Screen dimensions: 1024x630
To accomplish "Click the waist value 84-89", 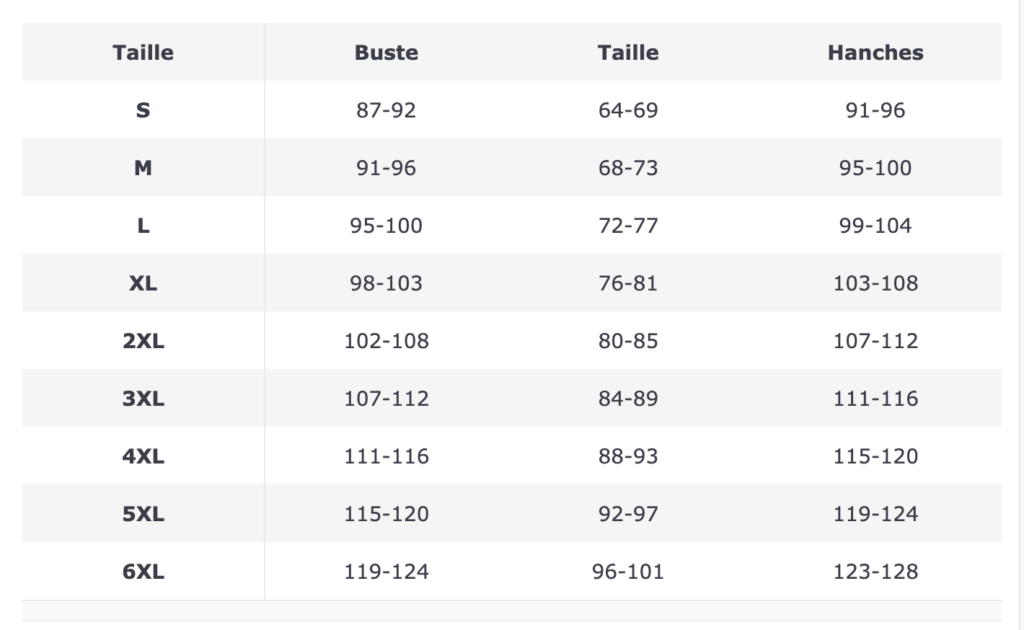I will (x=628, y=398).
